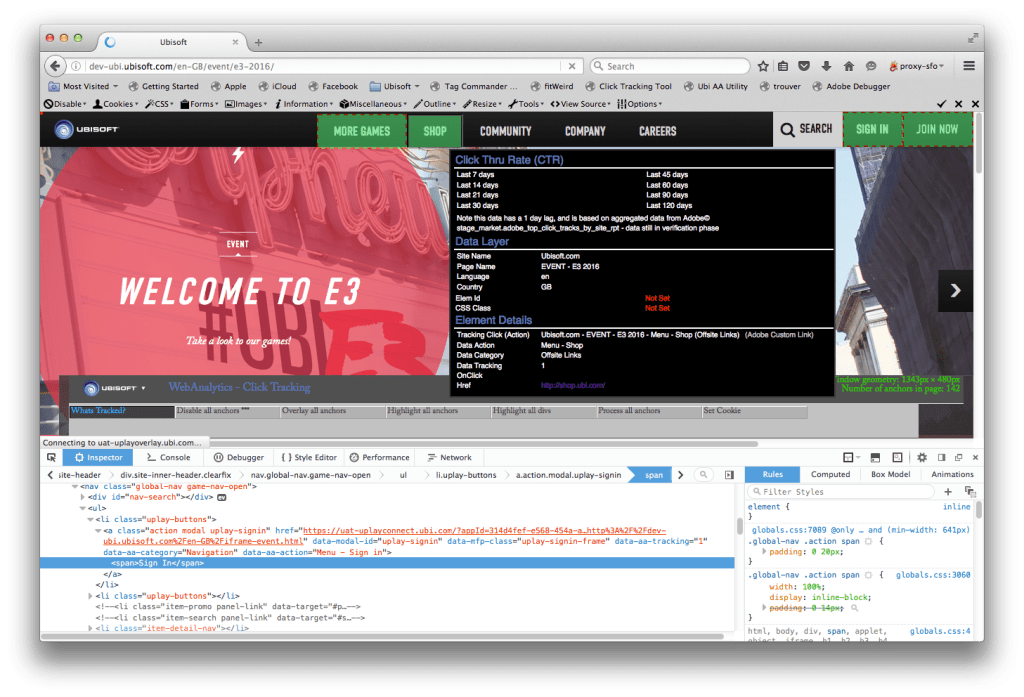Activate the element picker icon in devtools
The image size is (1024, 697).
click(x=51, y=457)
